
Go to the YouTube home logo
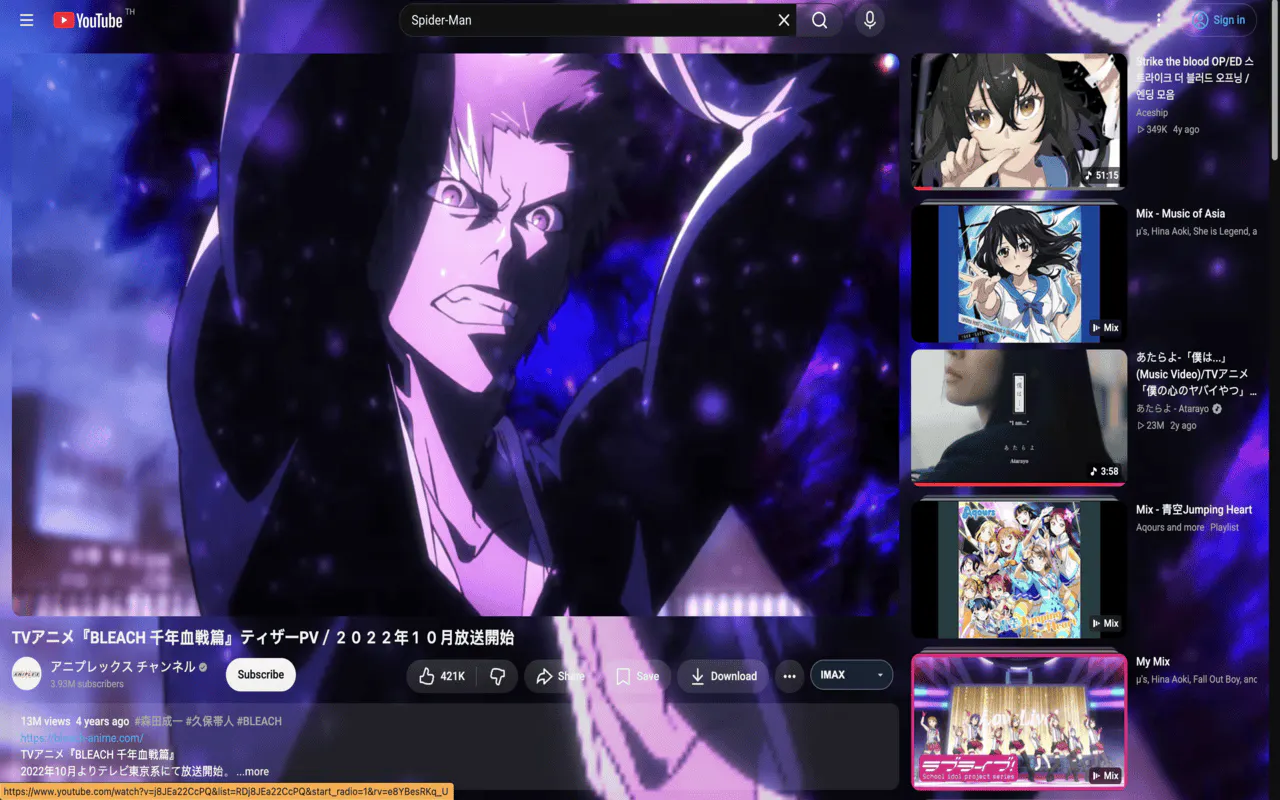pos(88,20)
